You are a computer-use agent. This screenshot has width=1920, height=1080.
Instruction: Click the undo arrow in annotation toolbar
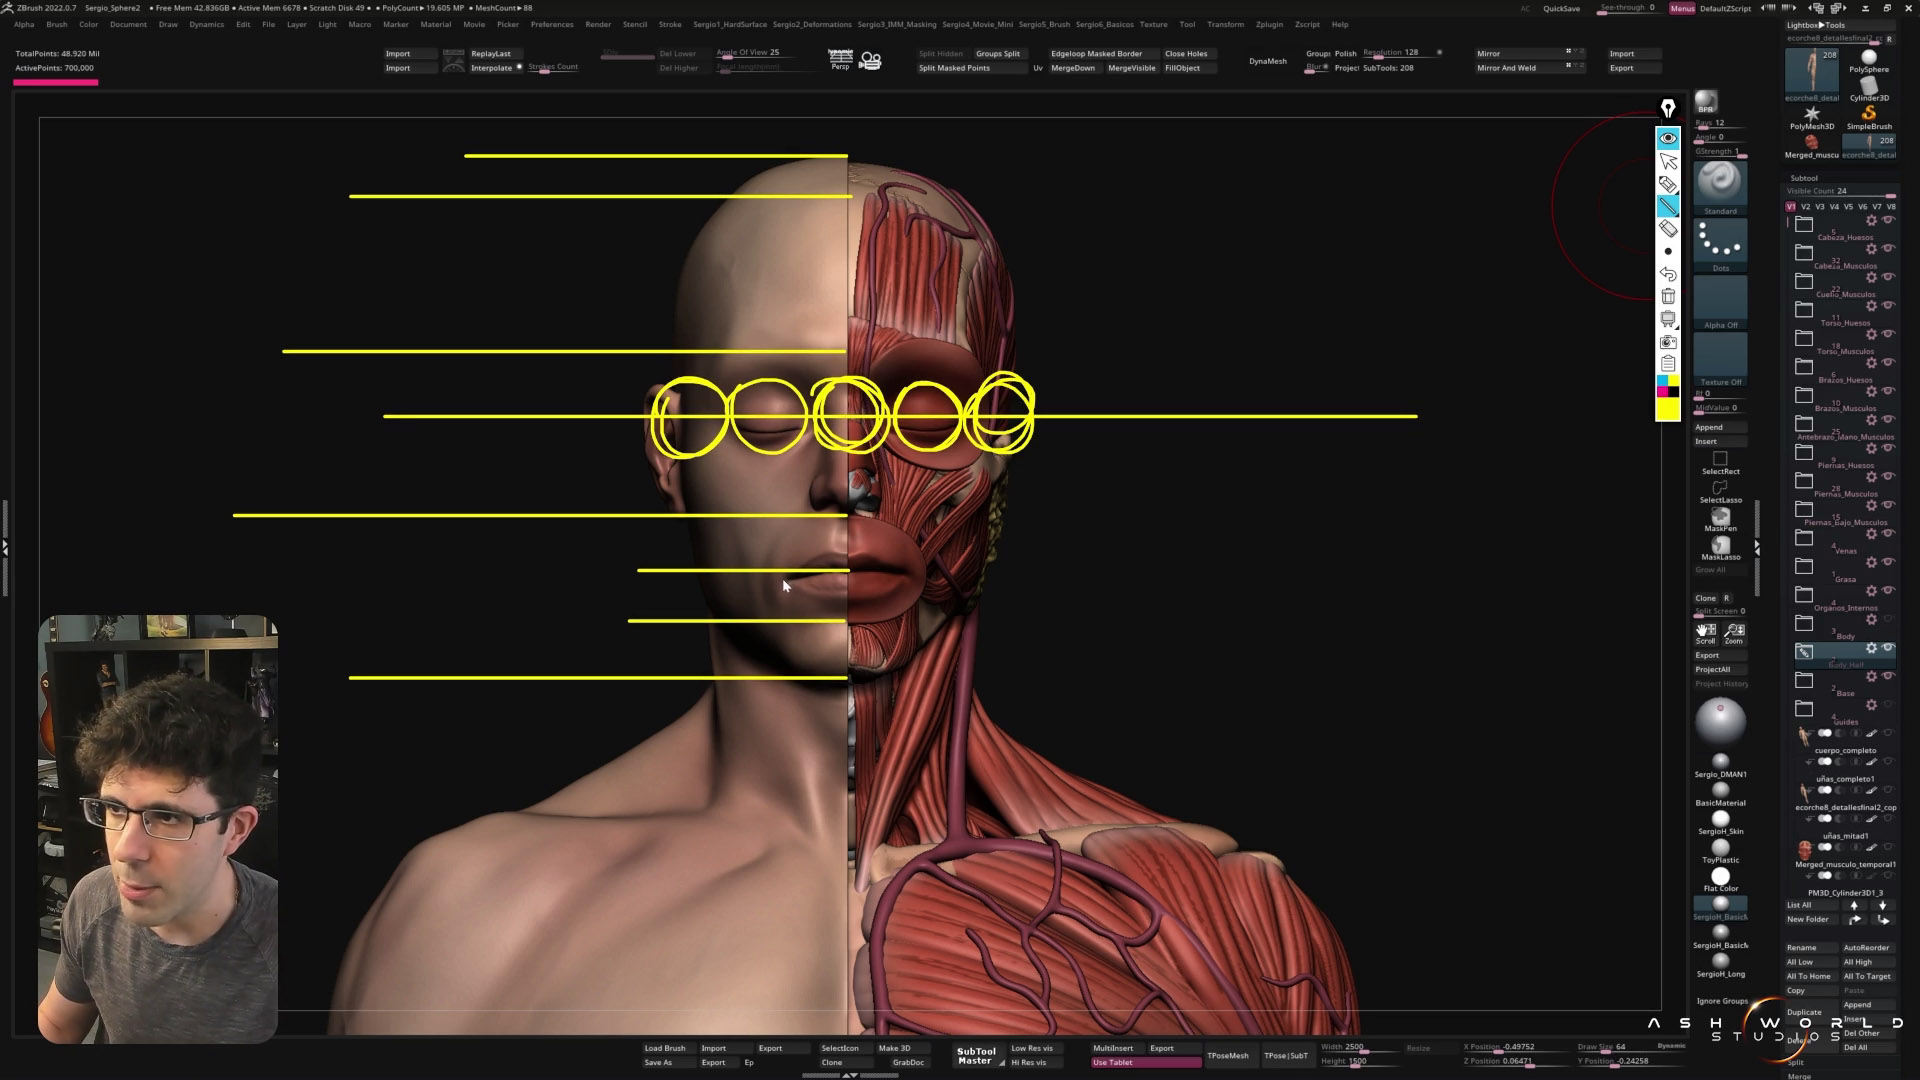pos(1668,274)
